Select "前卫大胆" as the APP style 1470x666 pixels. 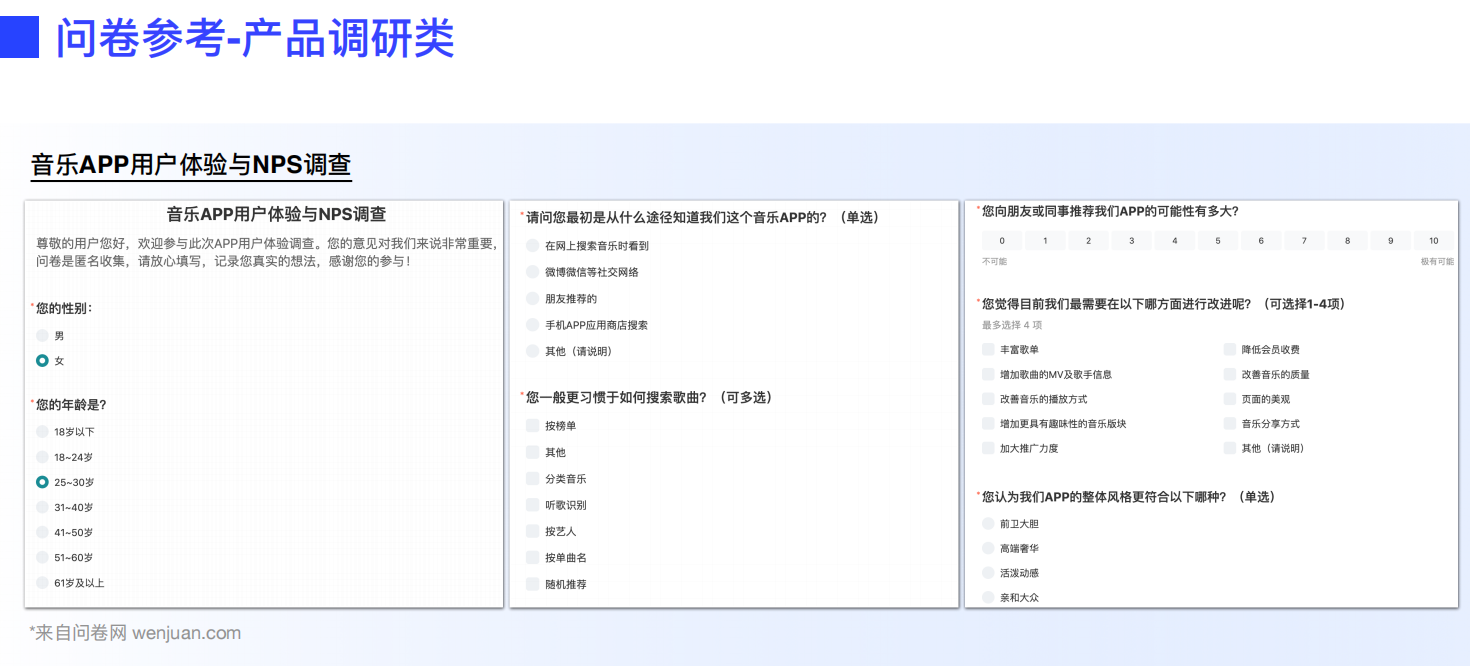987,523
